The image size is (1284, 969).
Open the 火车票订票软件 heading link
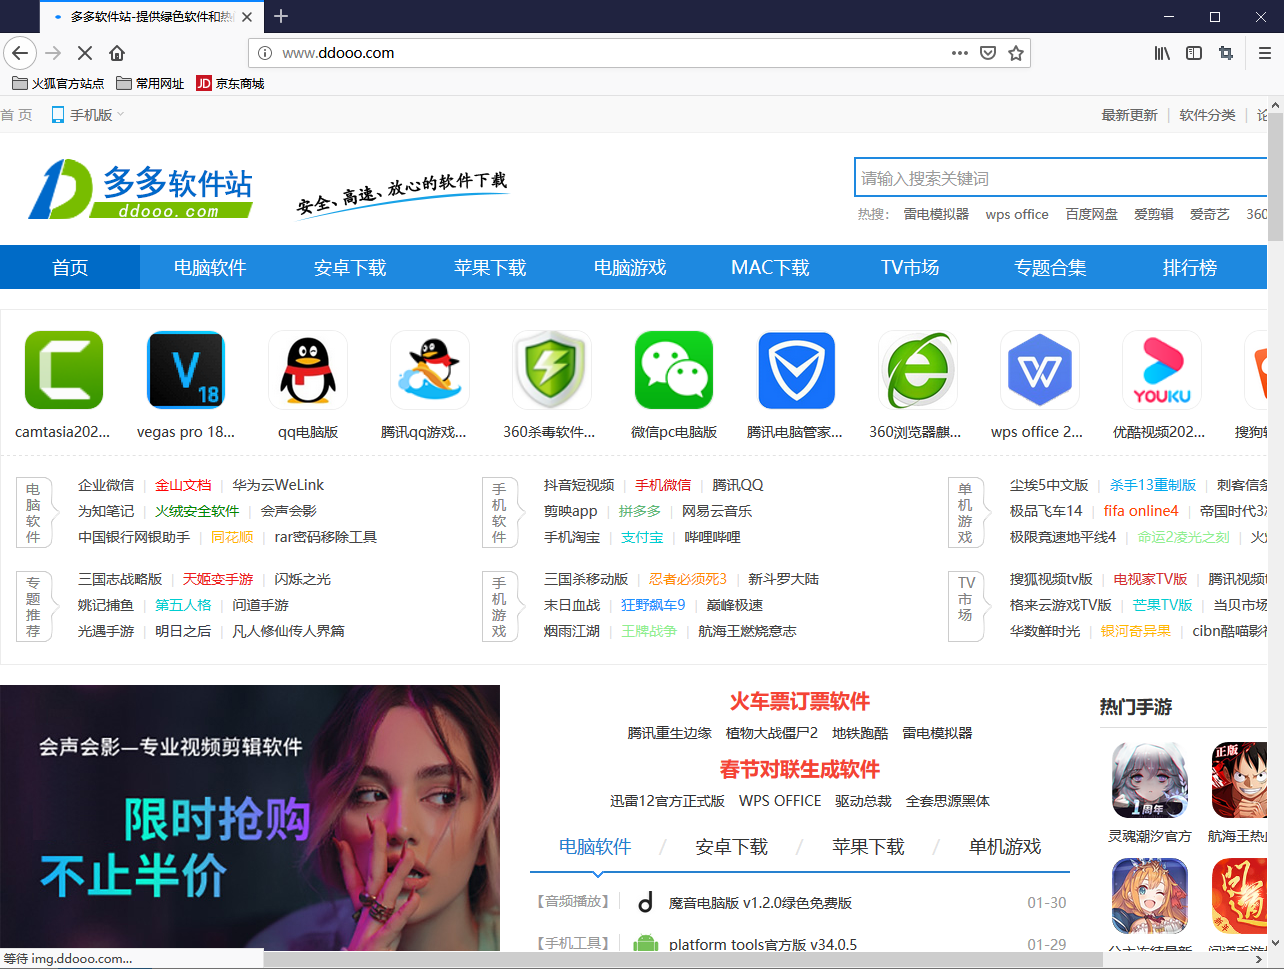tap(800, 701)
